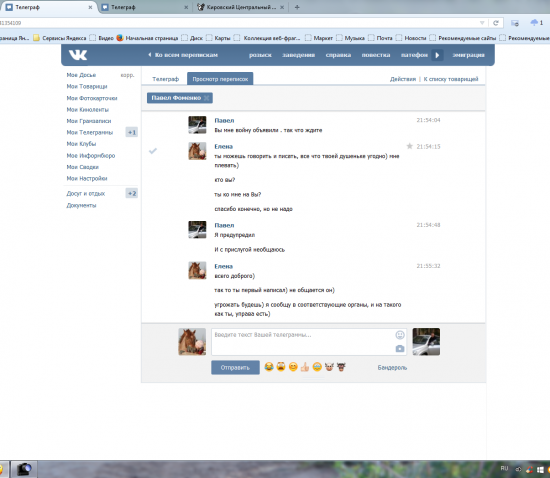Open Мои Киноленты in sidebar
This screenshot has width=550, height=478.
tap(87, 110)
